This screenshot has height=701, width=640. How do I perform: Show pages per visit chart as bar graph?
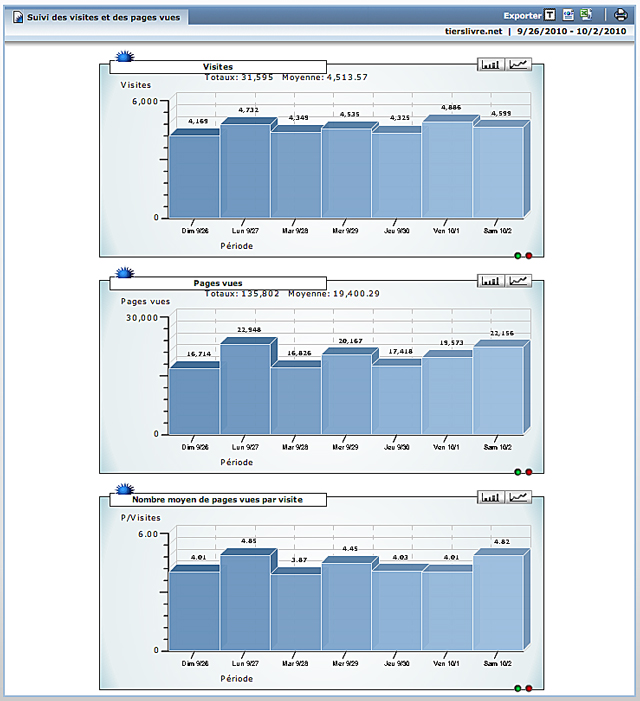pyautogui.click(x=491, y=497)
